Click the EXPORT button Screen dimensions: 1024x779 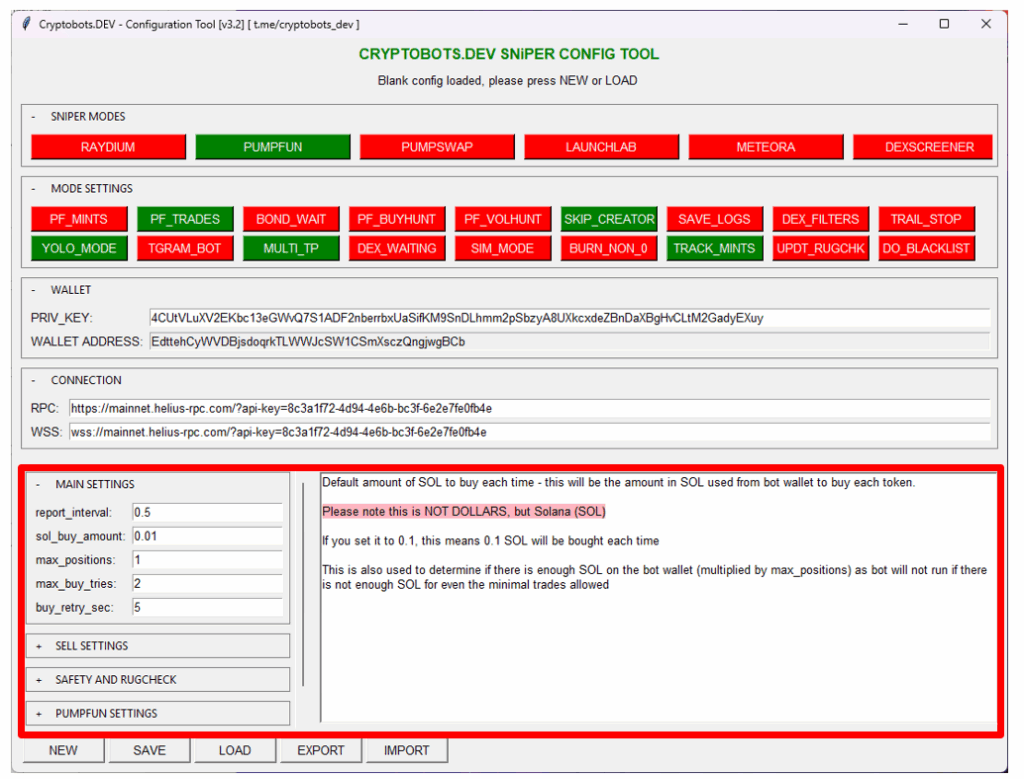321,750
